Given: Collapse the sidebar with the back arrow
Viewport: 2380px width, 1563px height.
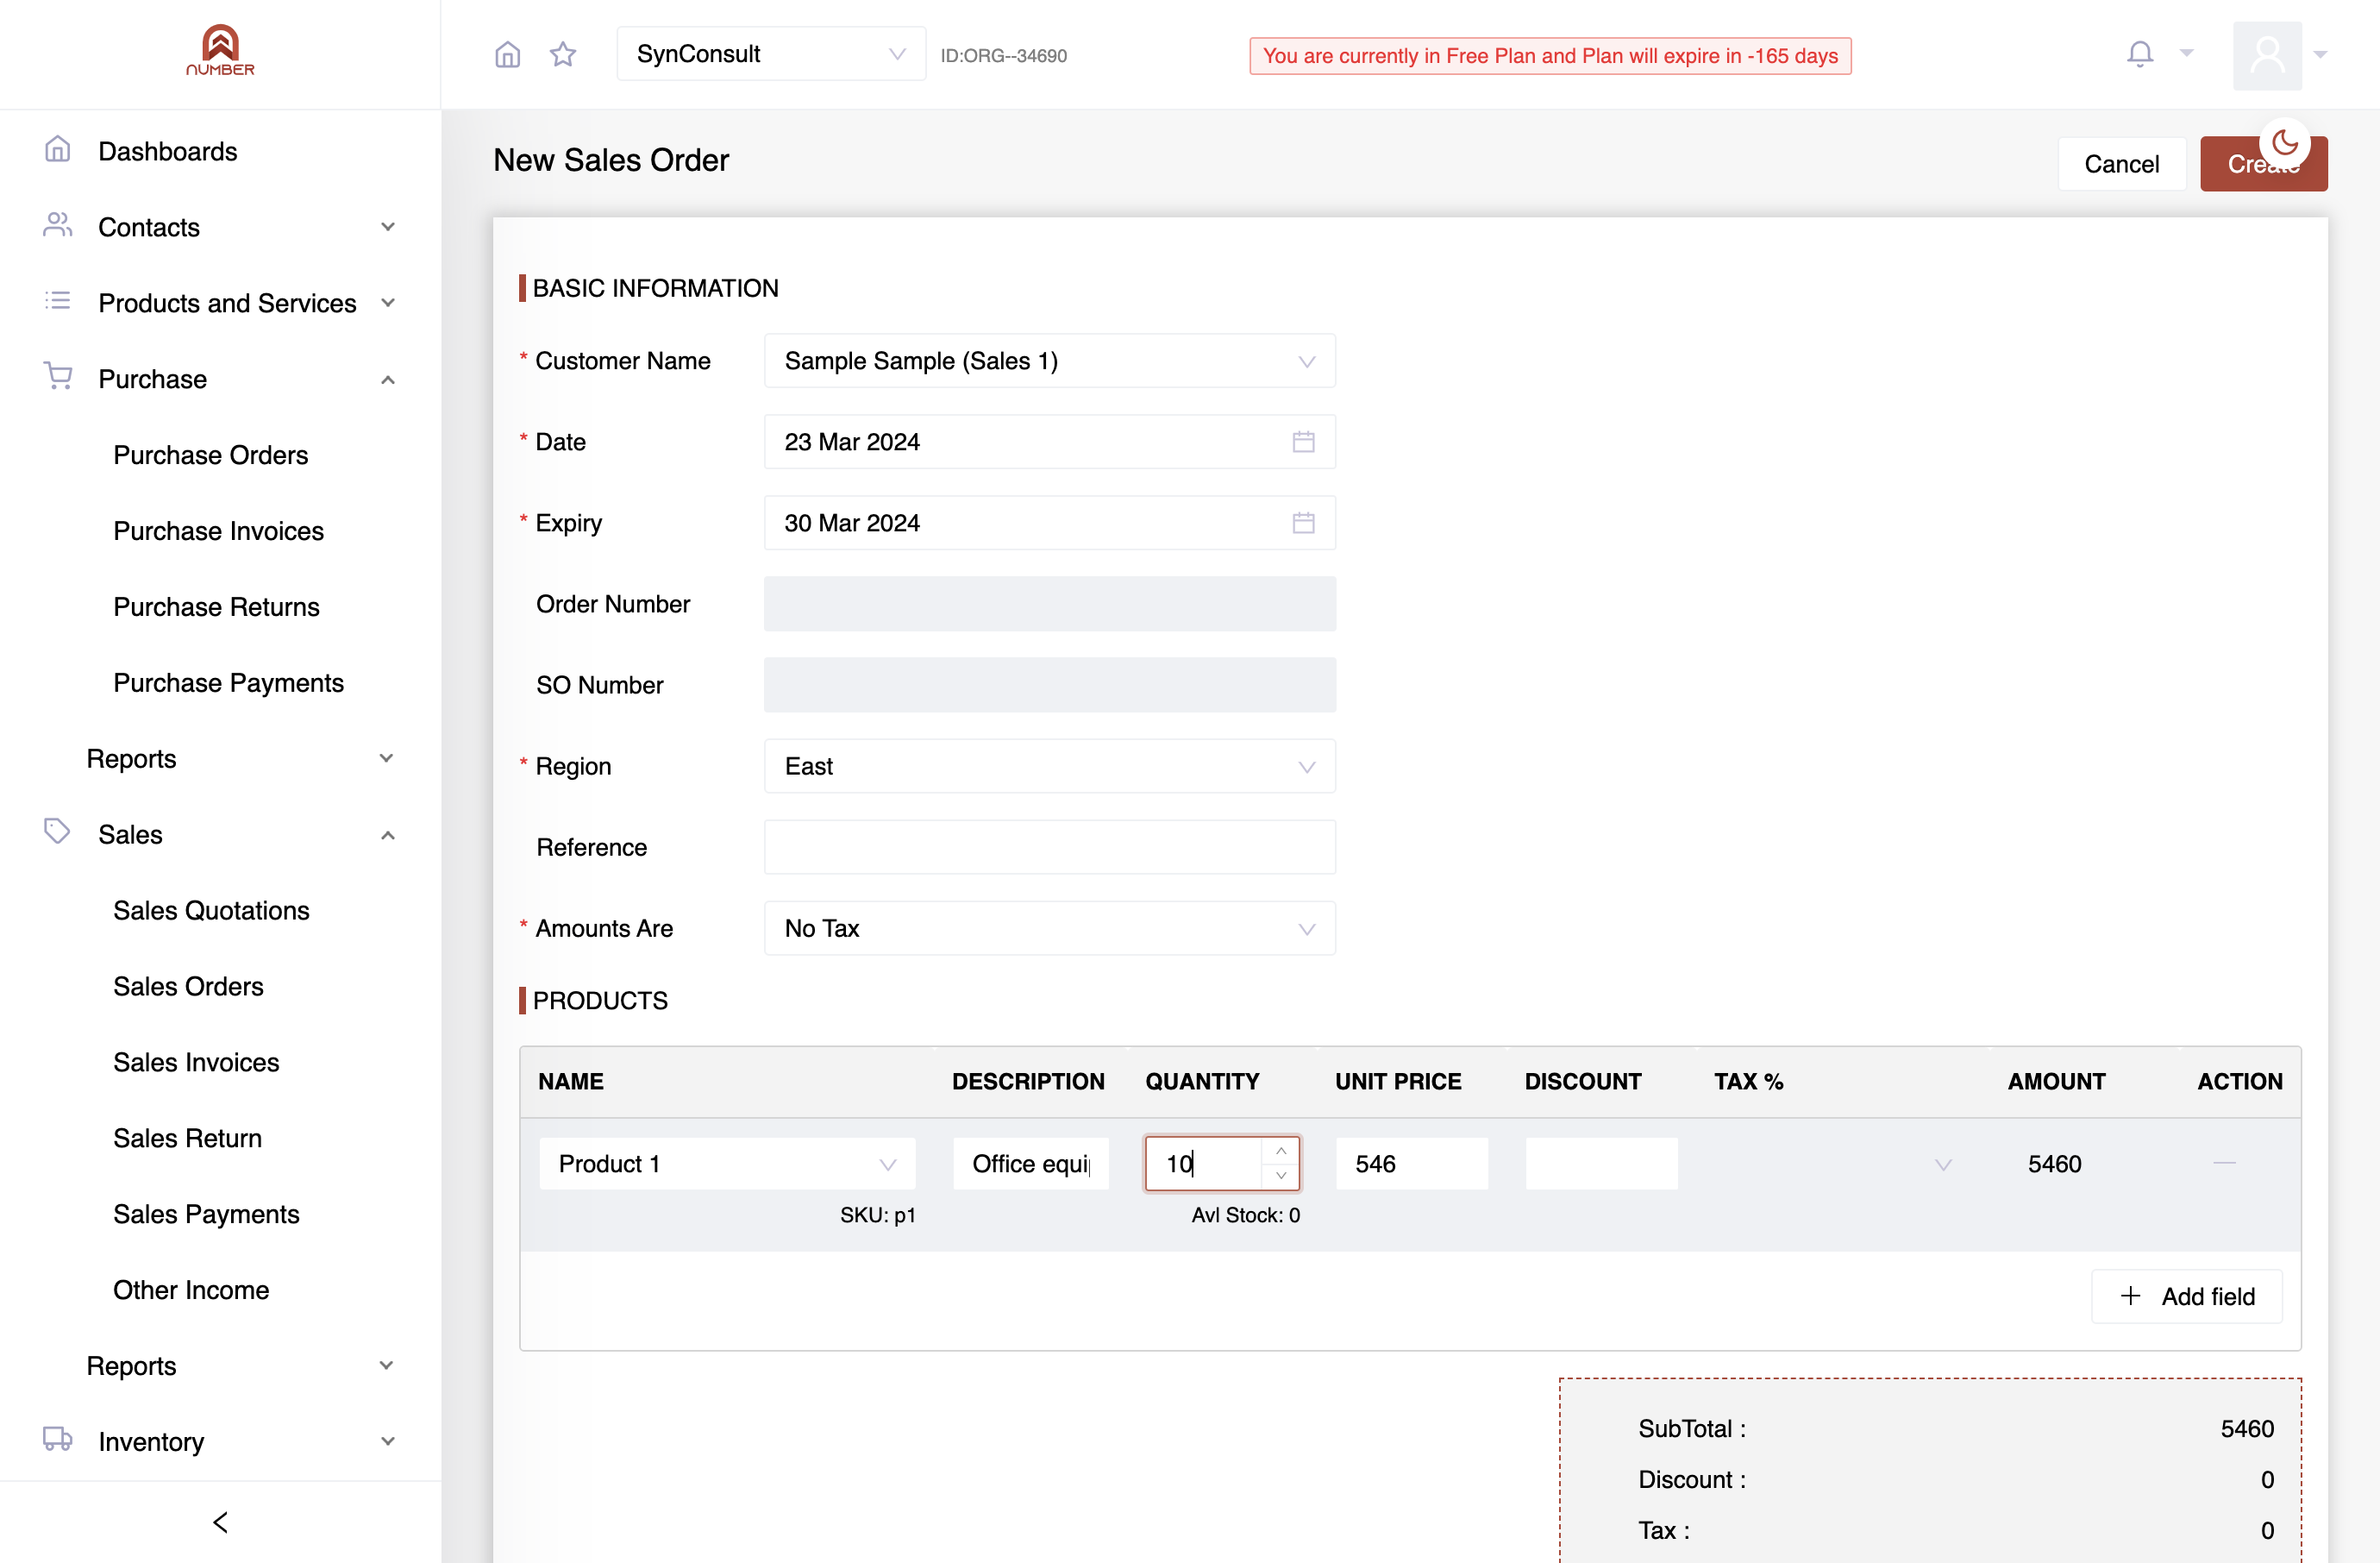Looking at the screenshot, I should click(x=221, y=1521).
